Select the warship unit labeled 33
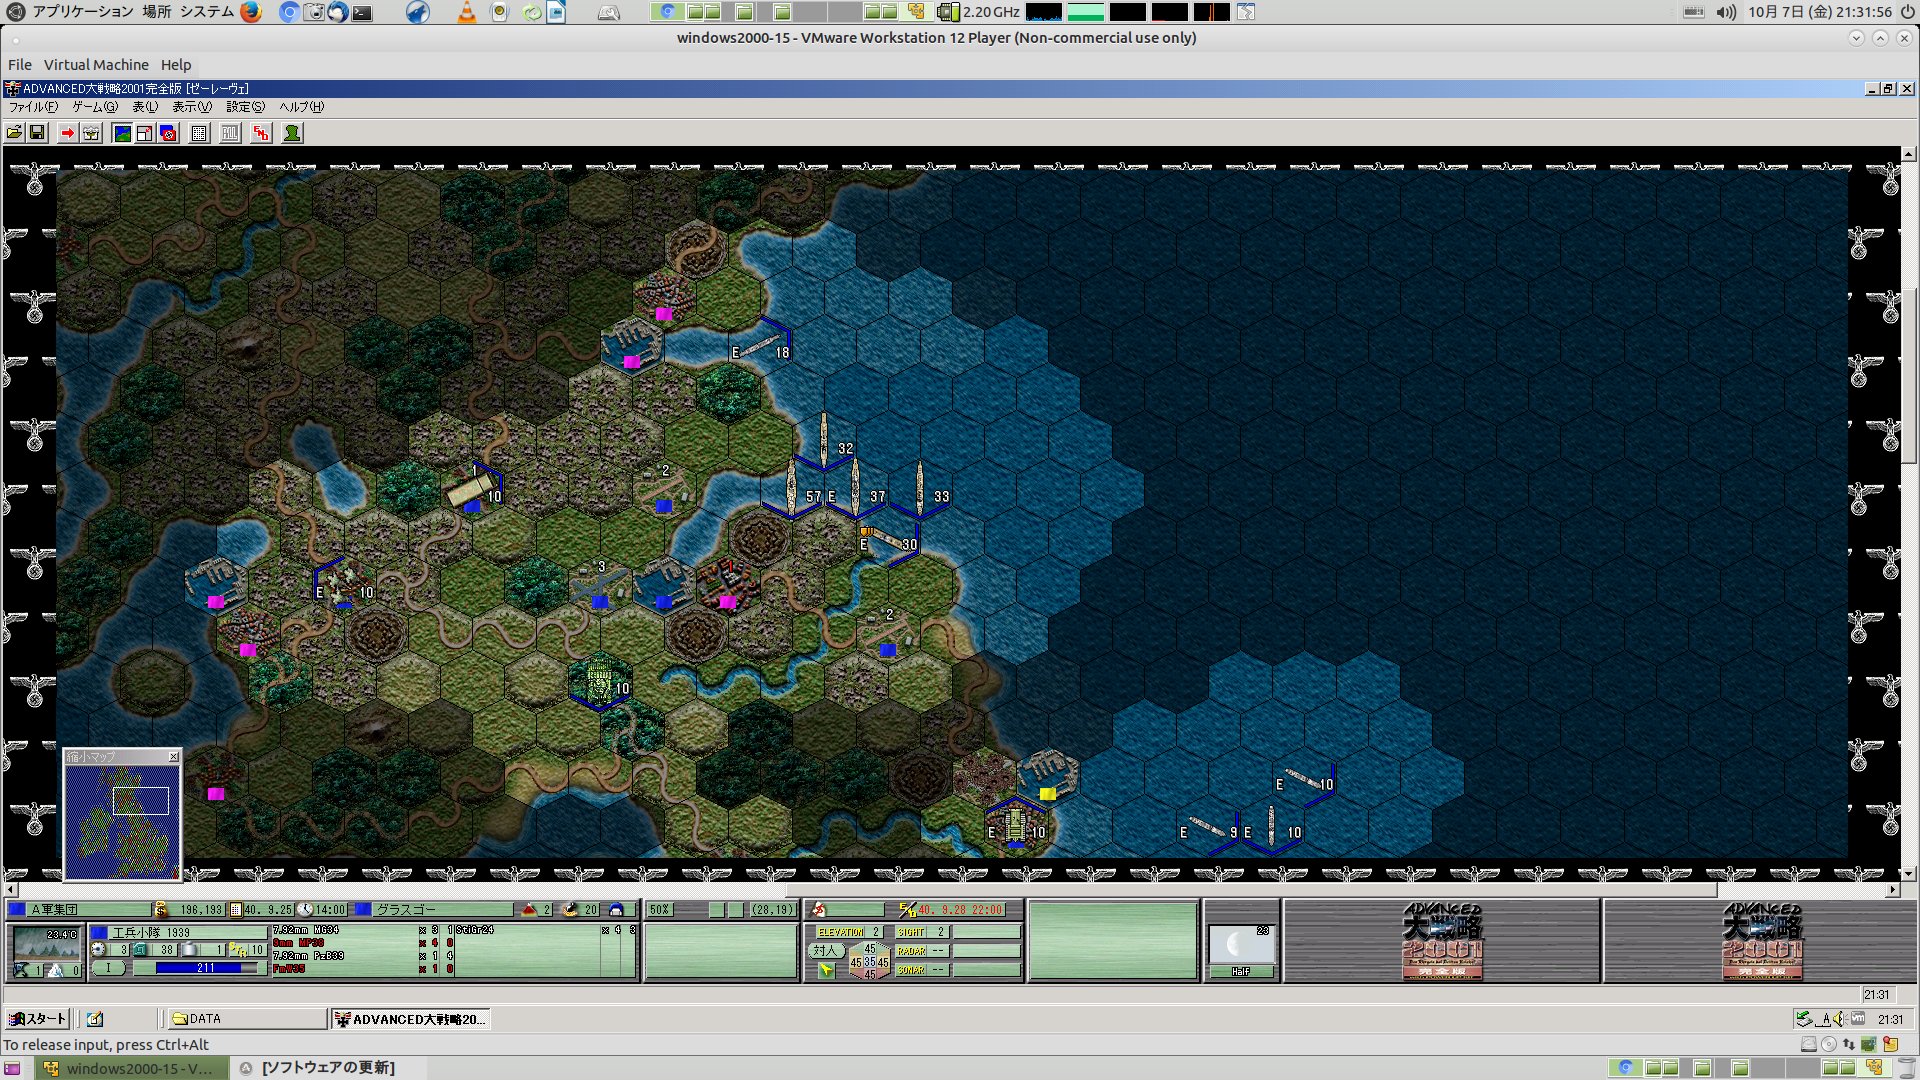This screenshot has height=1080, width=1920. [921, 490]
